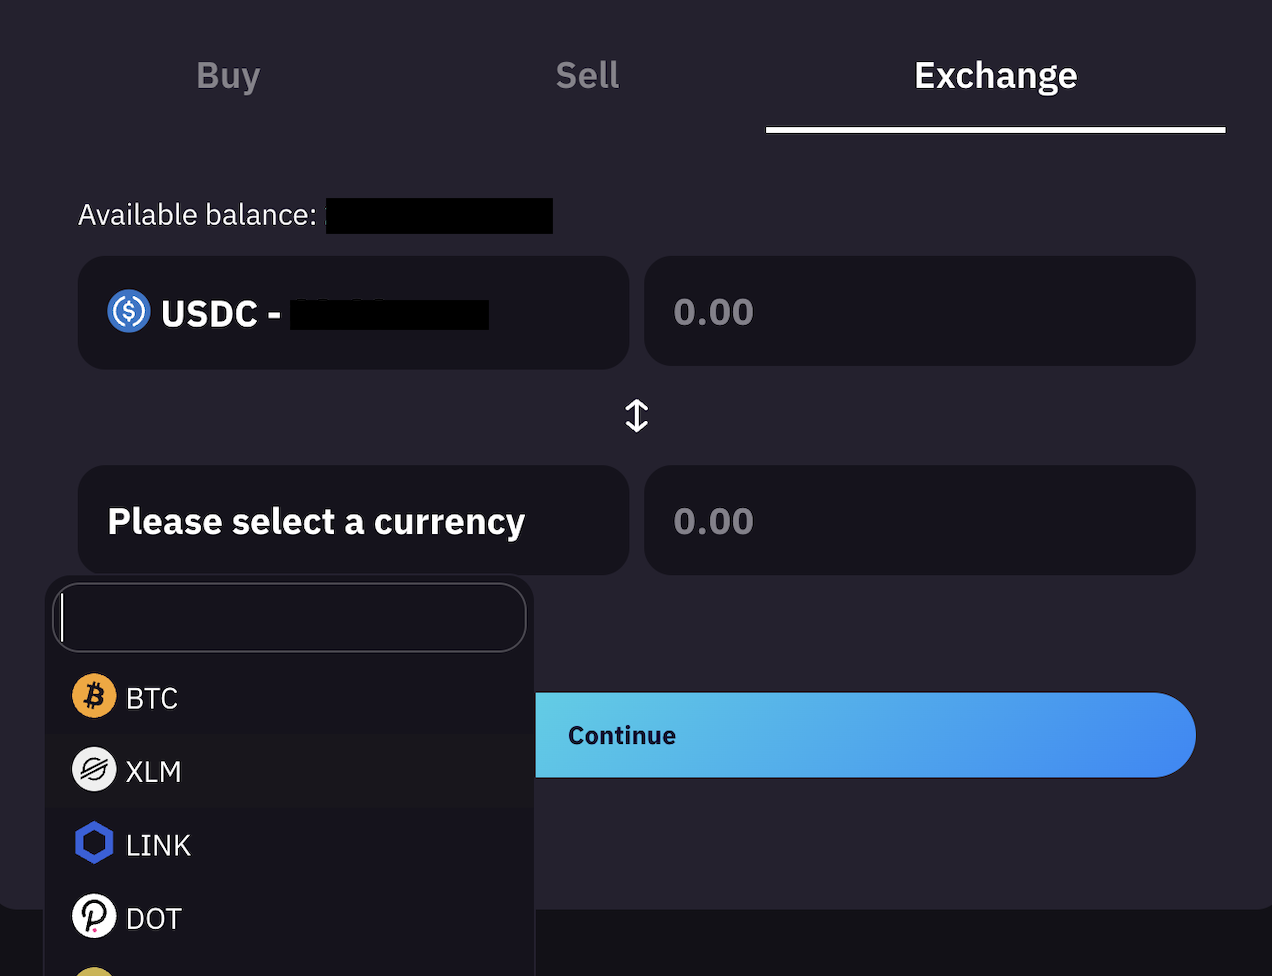Switch to the Buy tab

coord(228,76)
